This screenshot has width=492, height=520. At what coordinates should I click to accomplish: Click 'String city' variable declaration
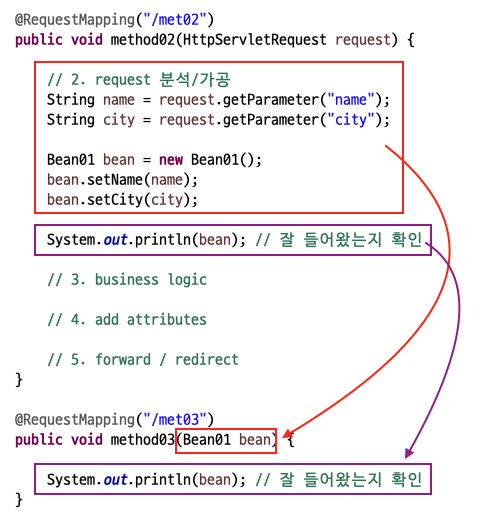click(91, 120)
